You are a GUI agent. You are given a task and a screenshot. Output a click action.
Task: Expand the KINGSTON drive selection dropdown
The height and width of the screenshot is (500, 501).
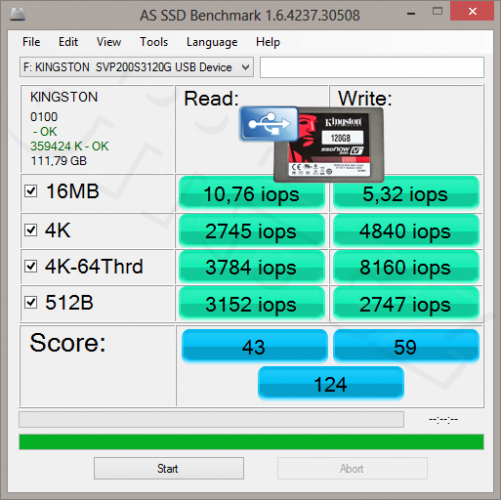(136, 67)
